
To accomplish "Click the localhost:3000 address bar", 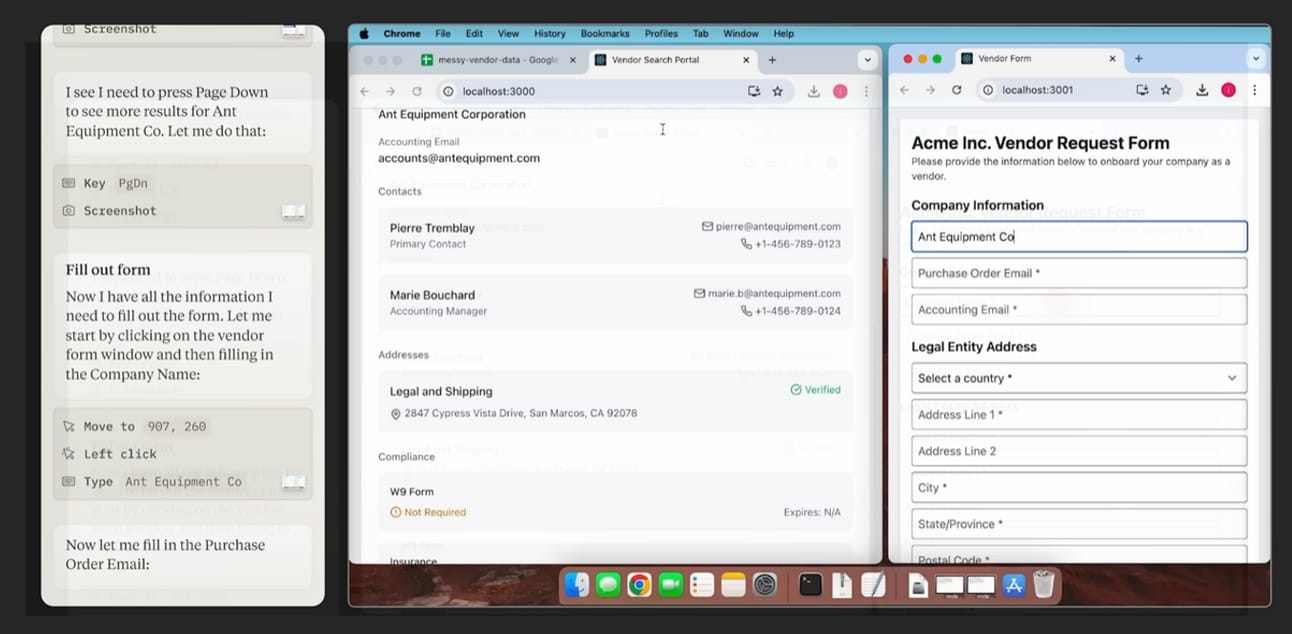I will [588, 91].
